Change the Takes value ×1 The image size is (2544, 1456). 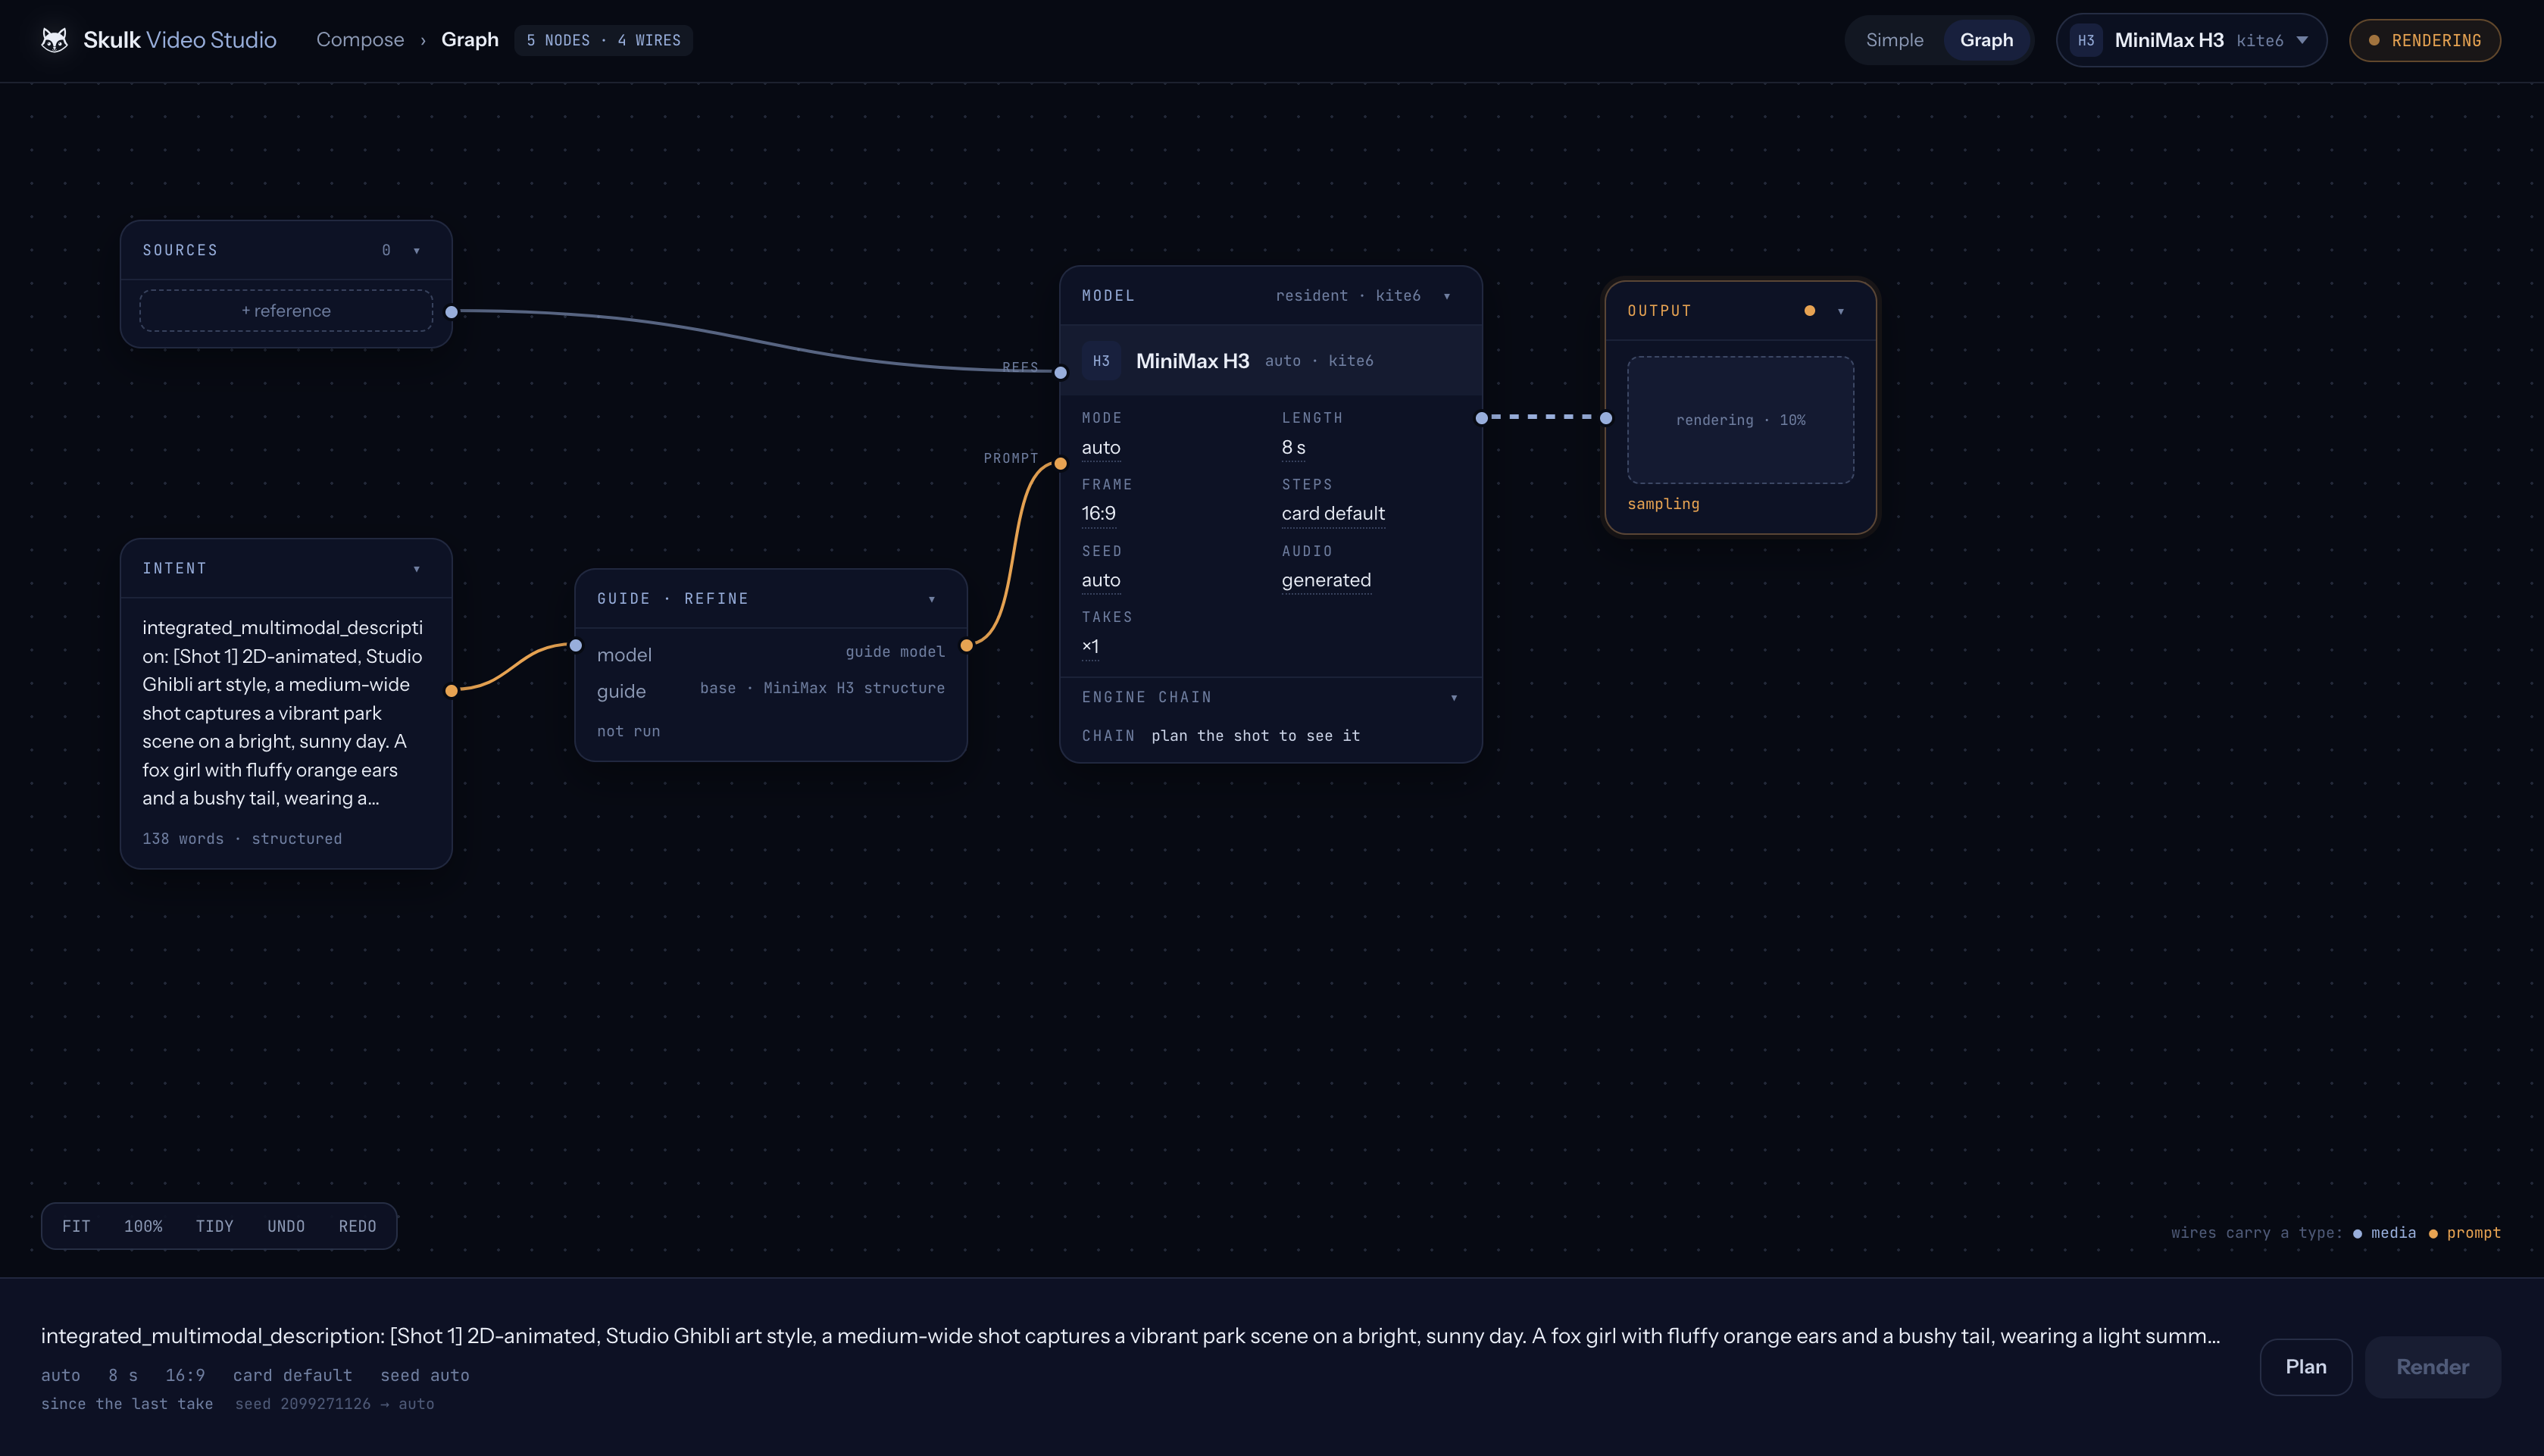point(1090,647)
